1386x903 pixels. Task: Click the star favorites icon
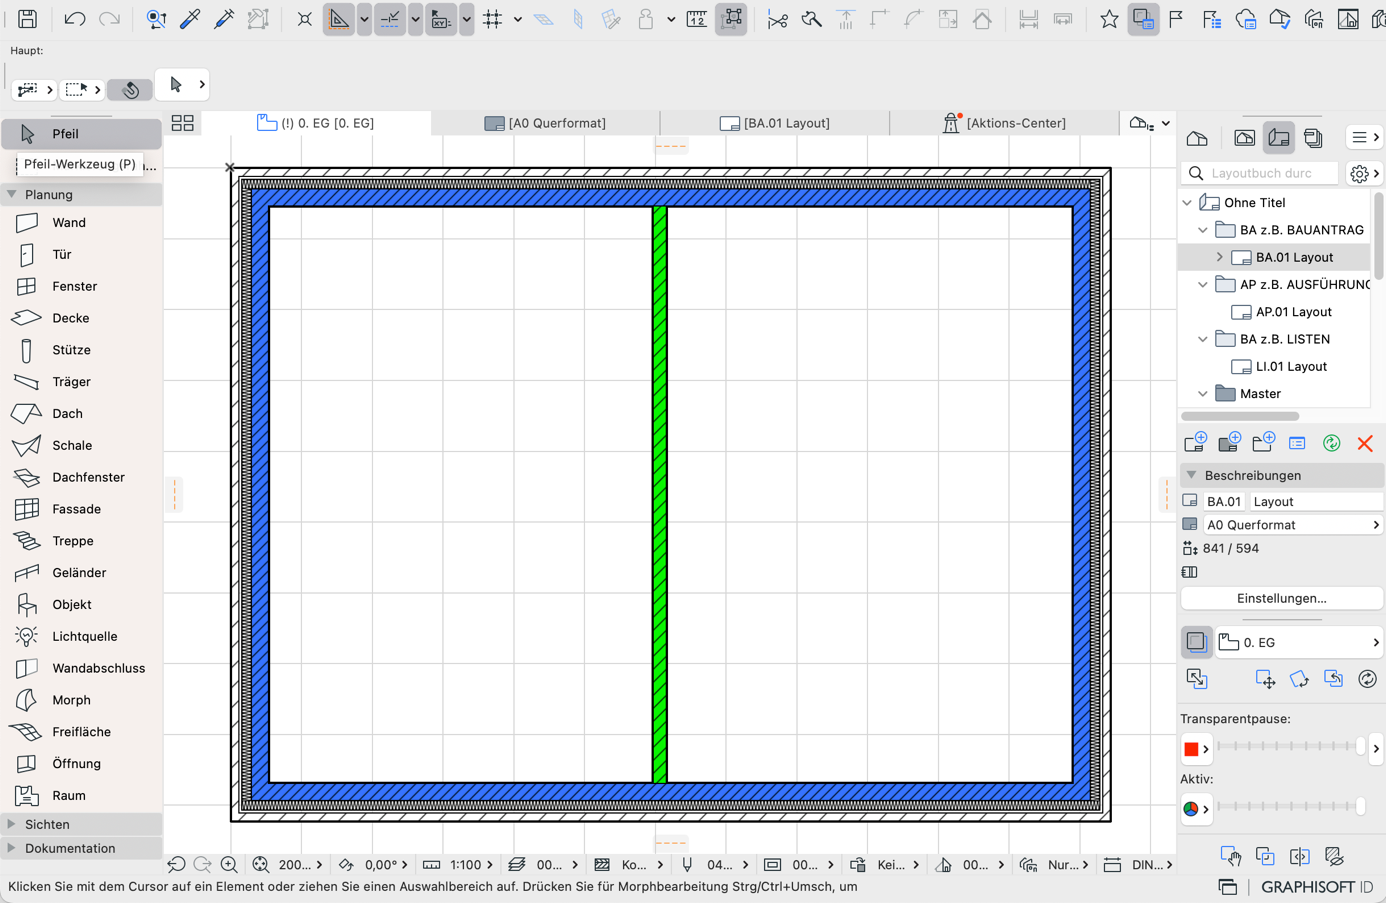tap(1109, 19)
